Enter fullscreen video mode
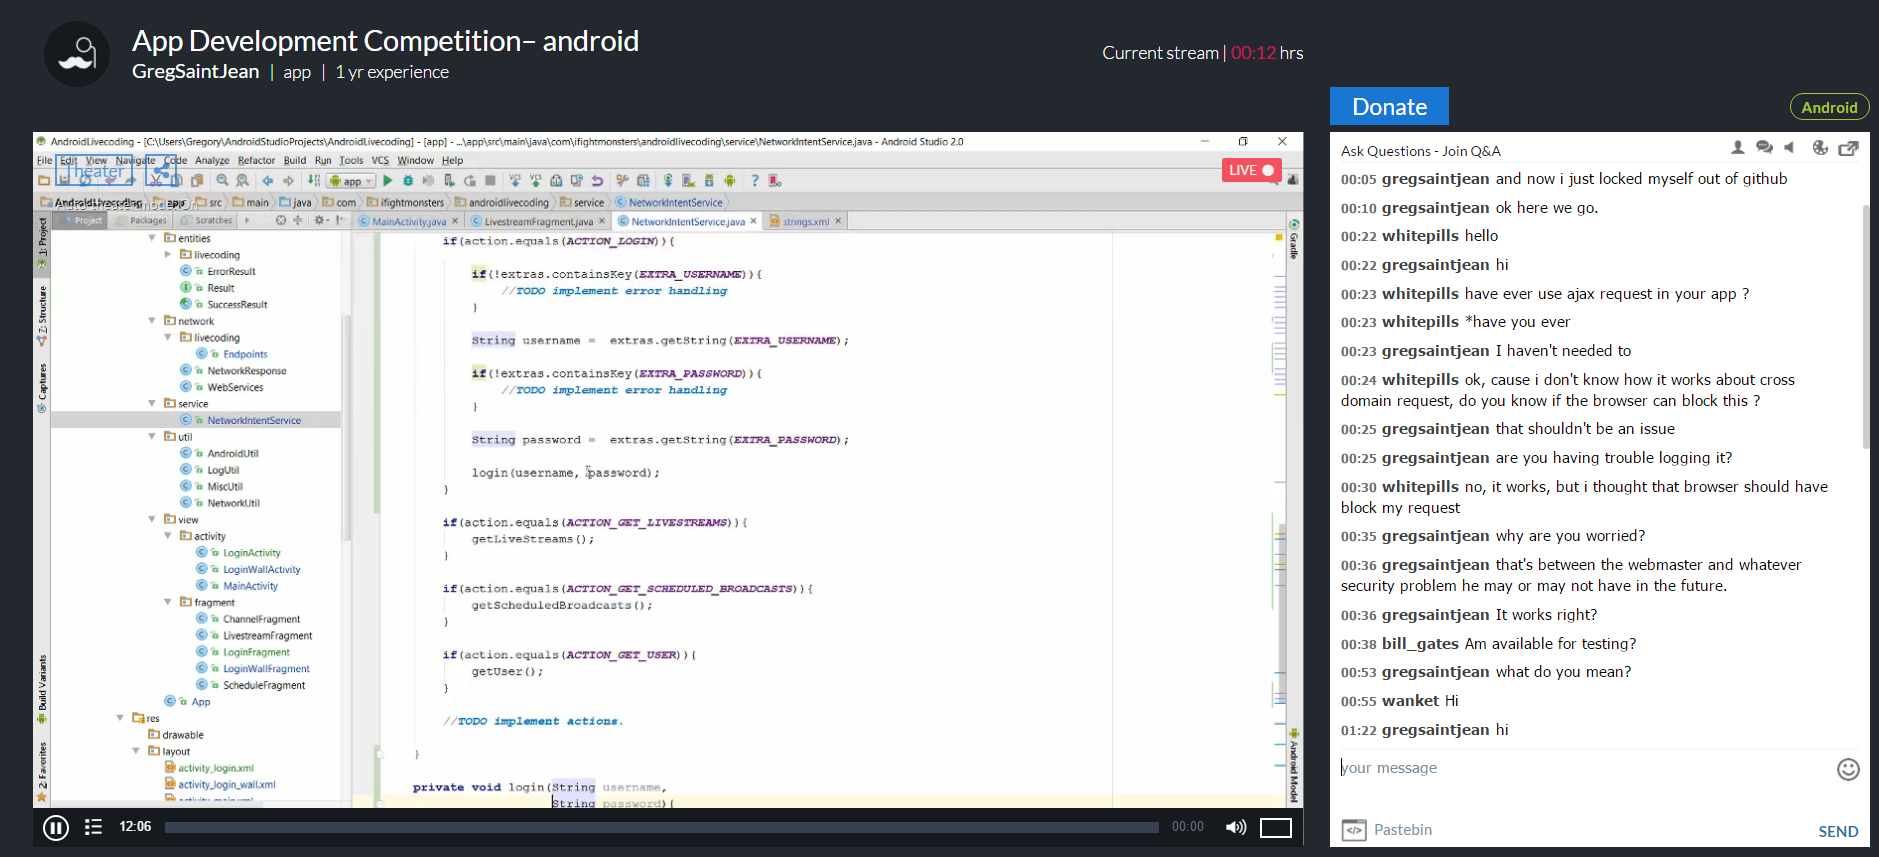Image resolution: width=1879 pixels, height=857 pixels. (1275, 827)
